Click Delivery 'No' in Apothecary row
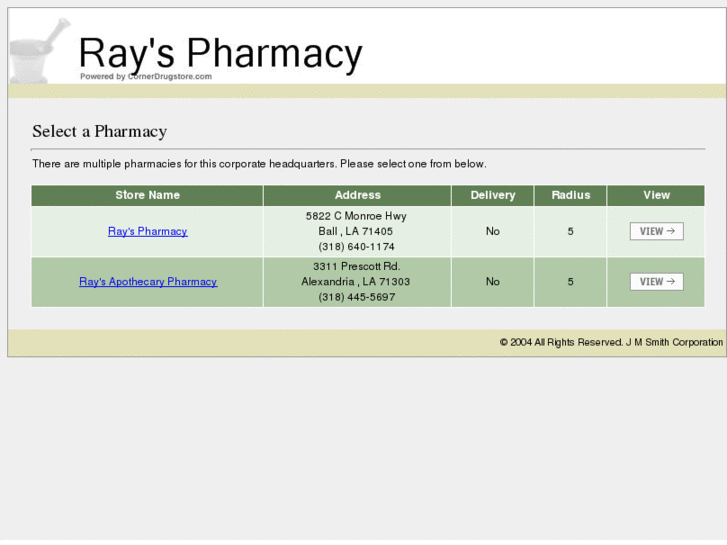 pos(493,282)
